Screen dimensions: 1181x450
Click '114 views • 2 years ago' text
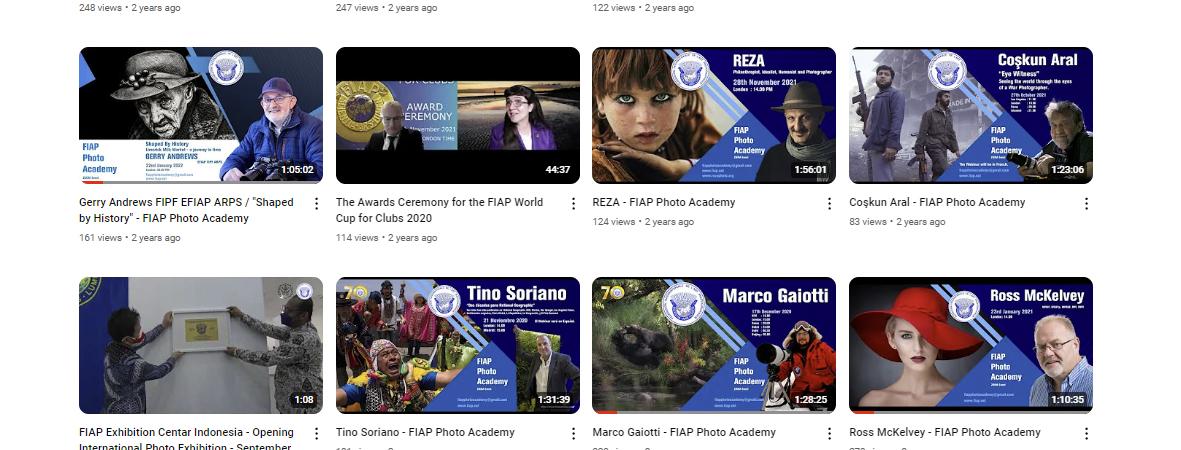(x=386, y=237)
